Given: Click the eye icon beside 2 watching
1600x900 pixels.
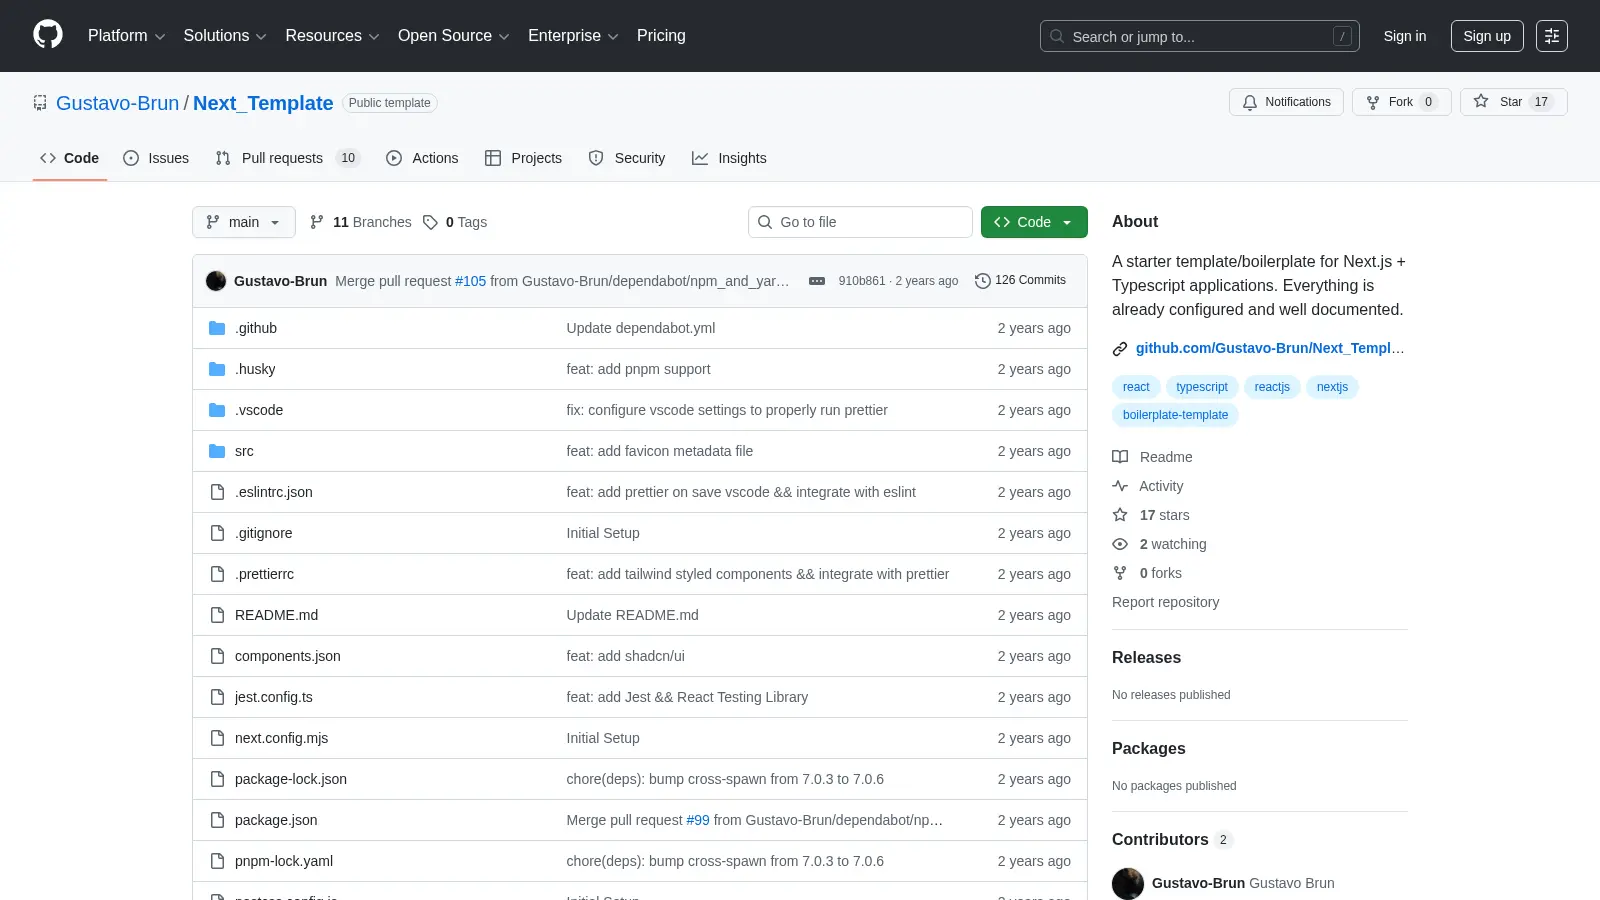Looking at the screenshot, I should pos(1120,544).
